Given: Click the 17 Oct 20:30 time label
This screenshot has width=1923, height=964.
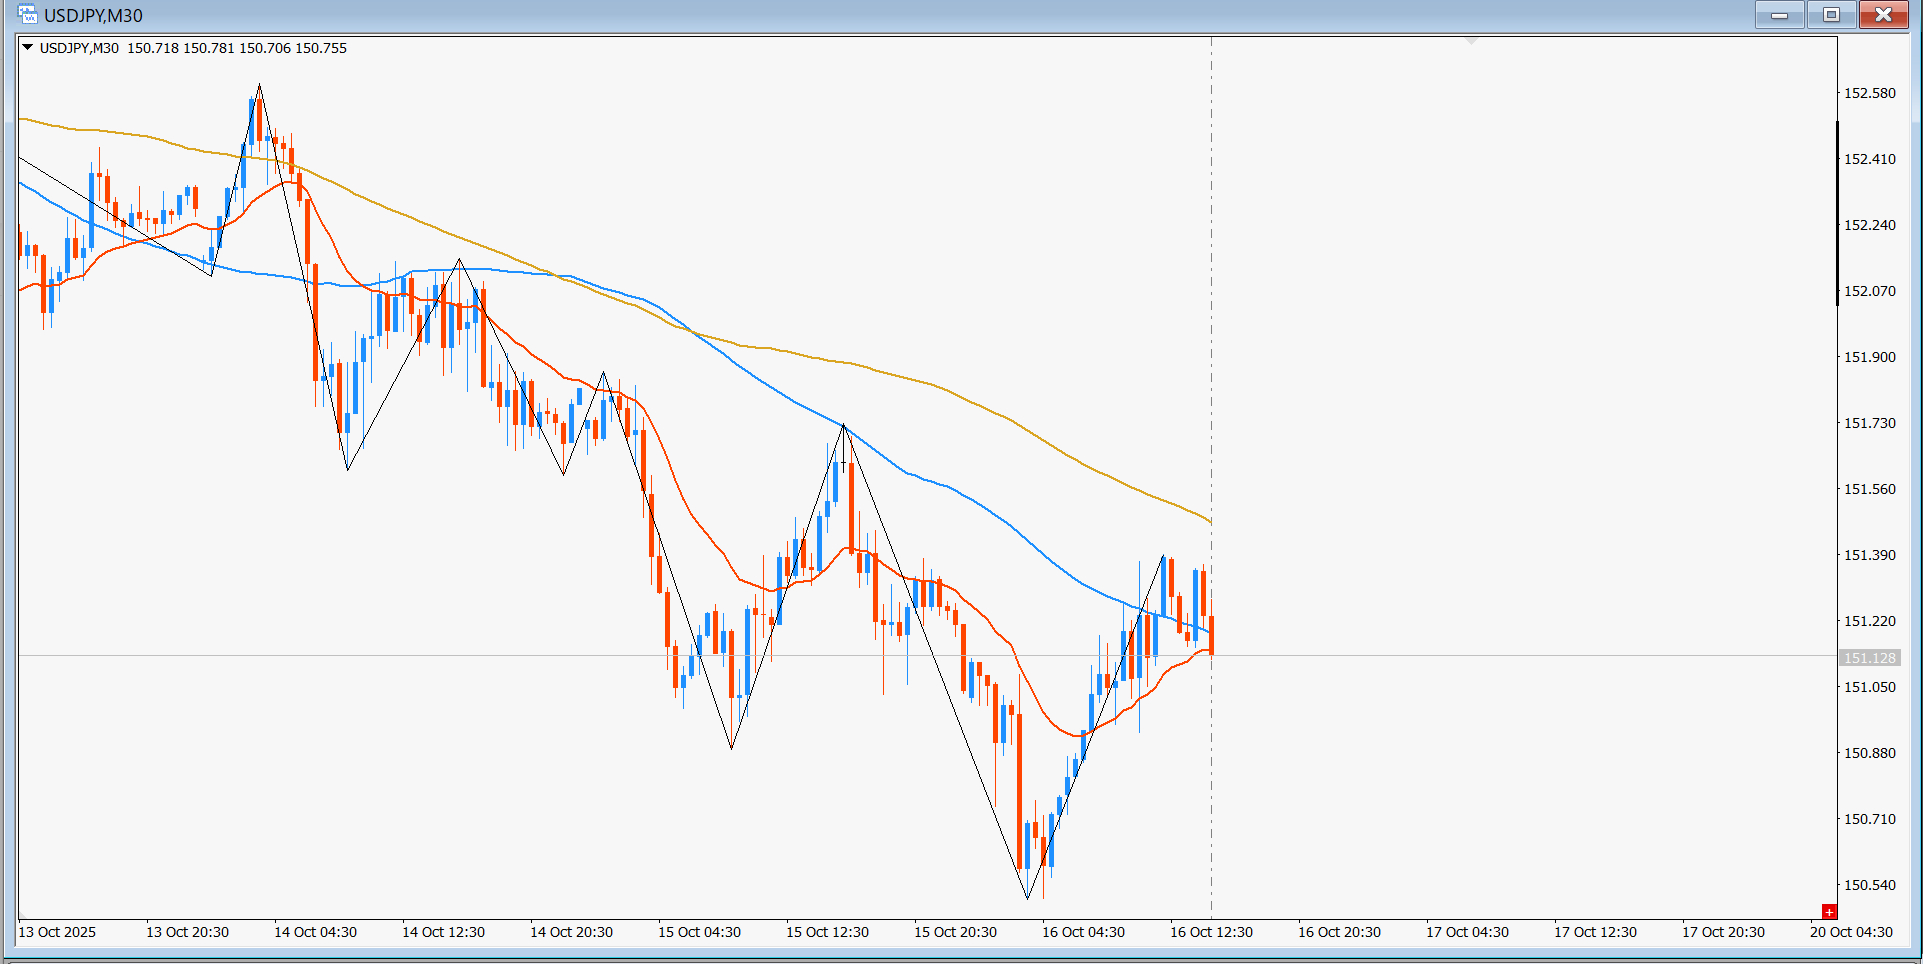Looking at the screenshot, I should pyautogui.click(x=1723, y=932).
